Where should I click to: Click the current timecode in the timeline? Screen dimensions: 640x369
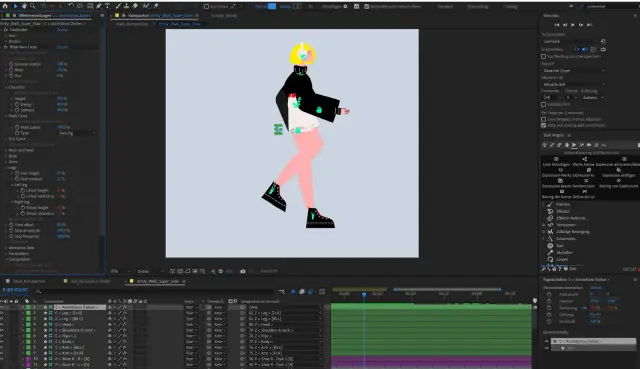(16, 290)
